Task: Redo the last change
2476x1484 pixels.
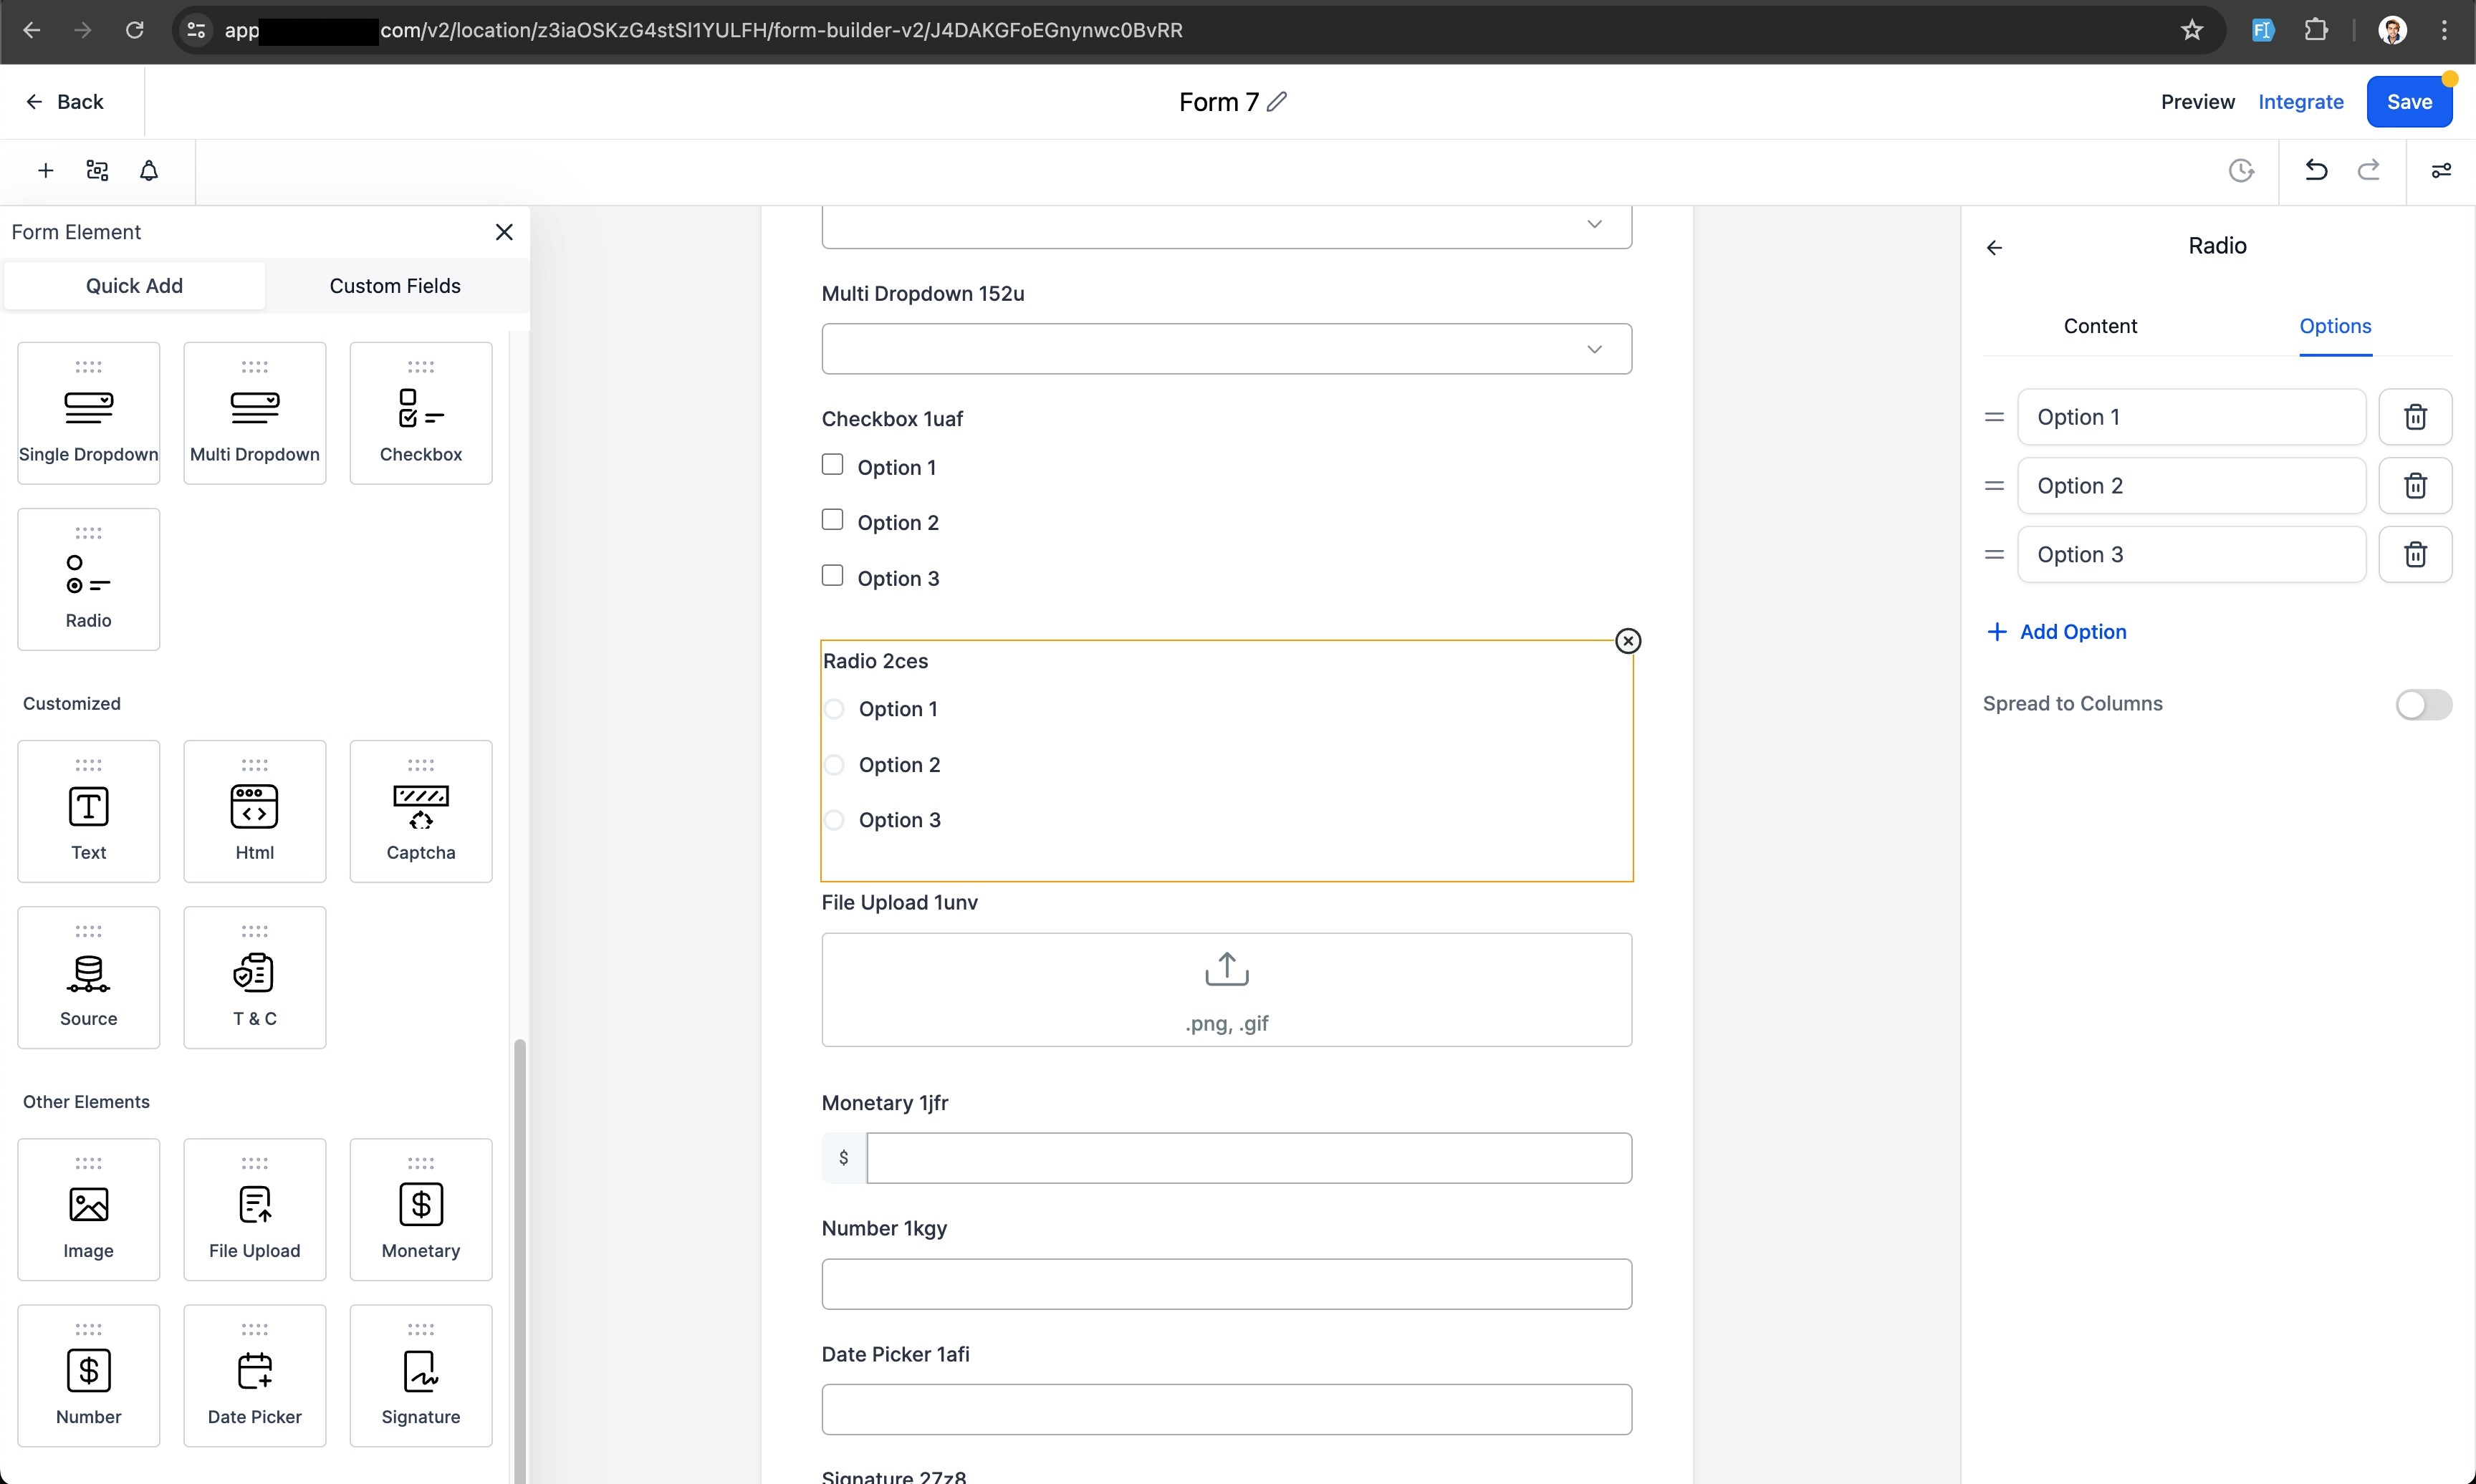Action: tap(2368, 171)
